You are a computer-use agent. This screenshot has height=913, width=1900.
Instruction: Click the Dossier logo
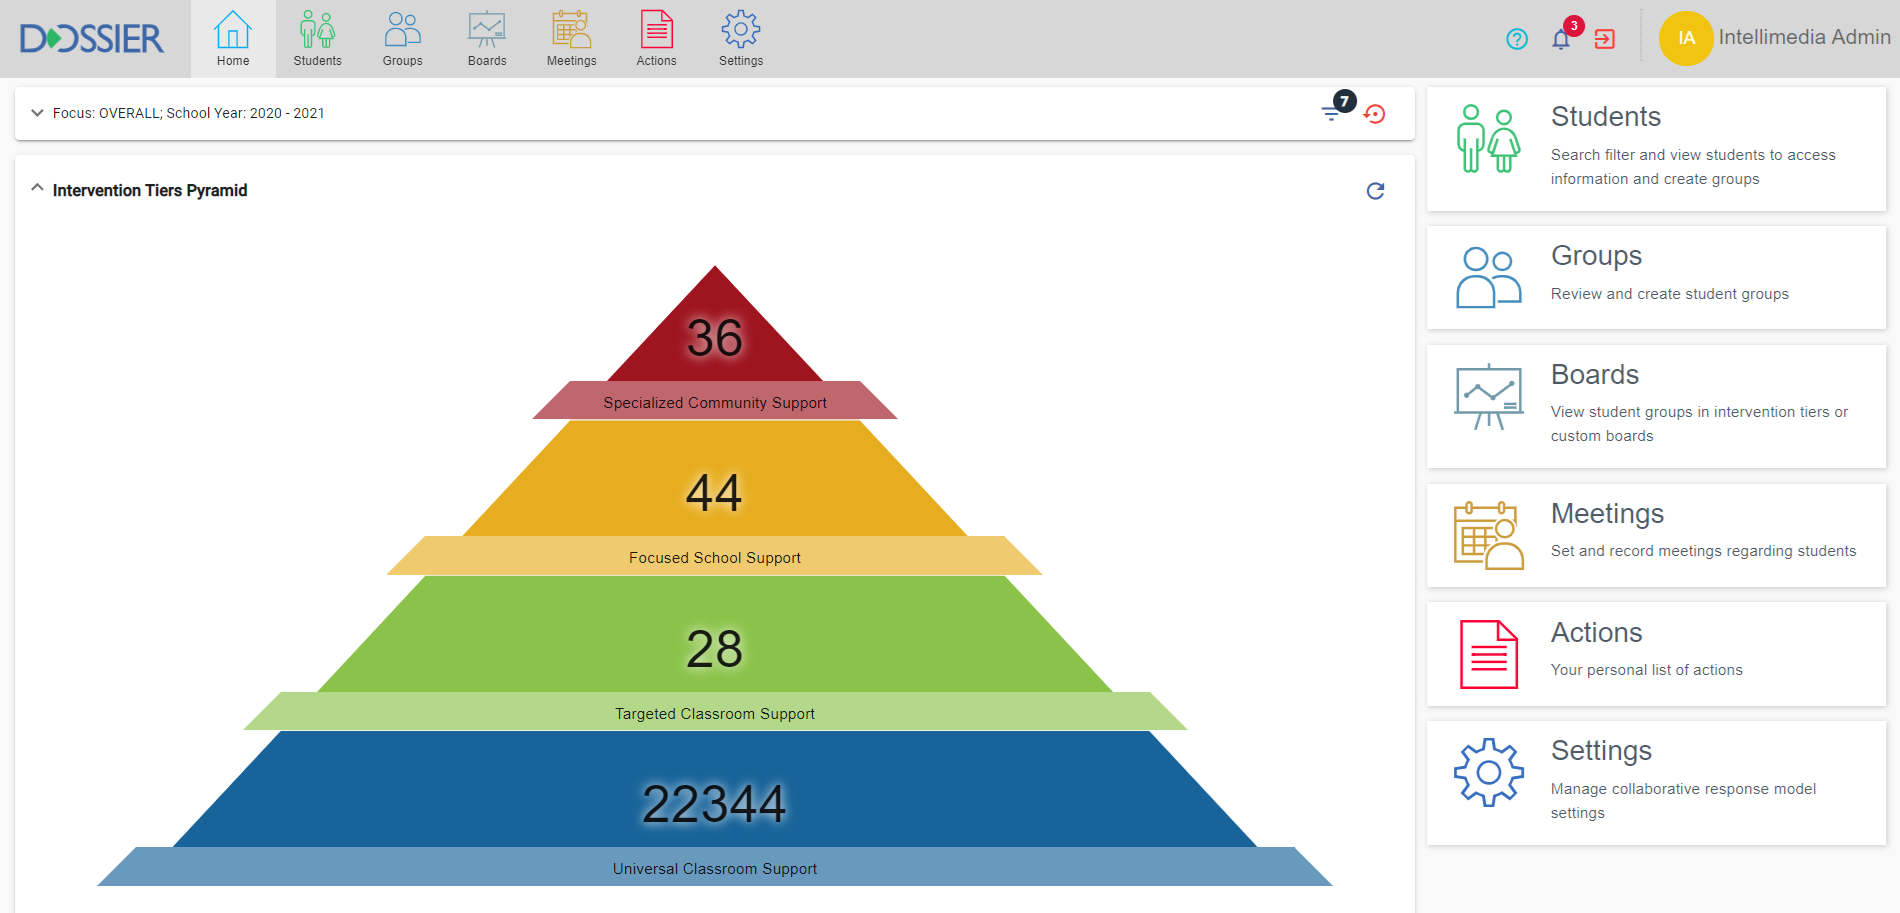pyautogui.click(x=92, y=39)
